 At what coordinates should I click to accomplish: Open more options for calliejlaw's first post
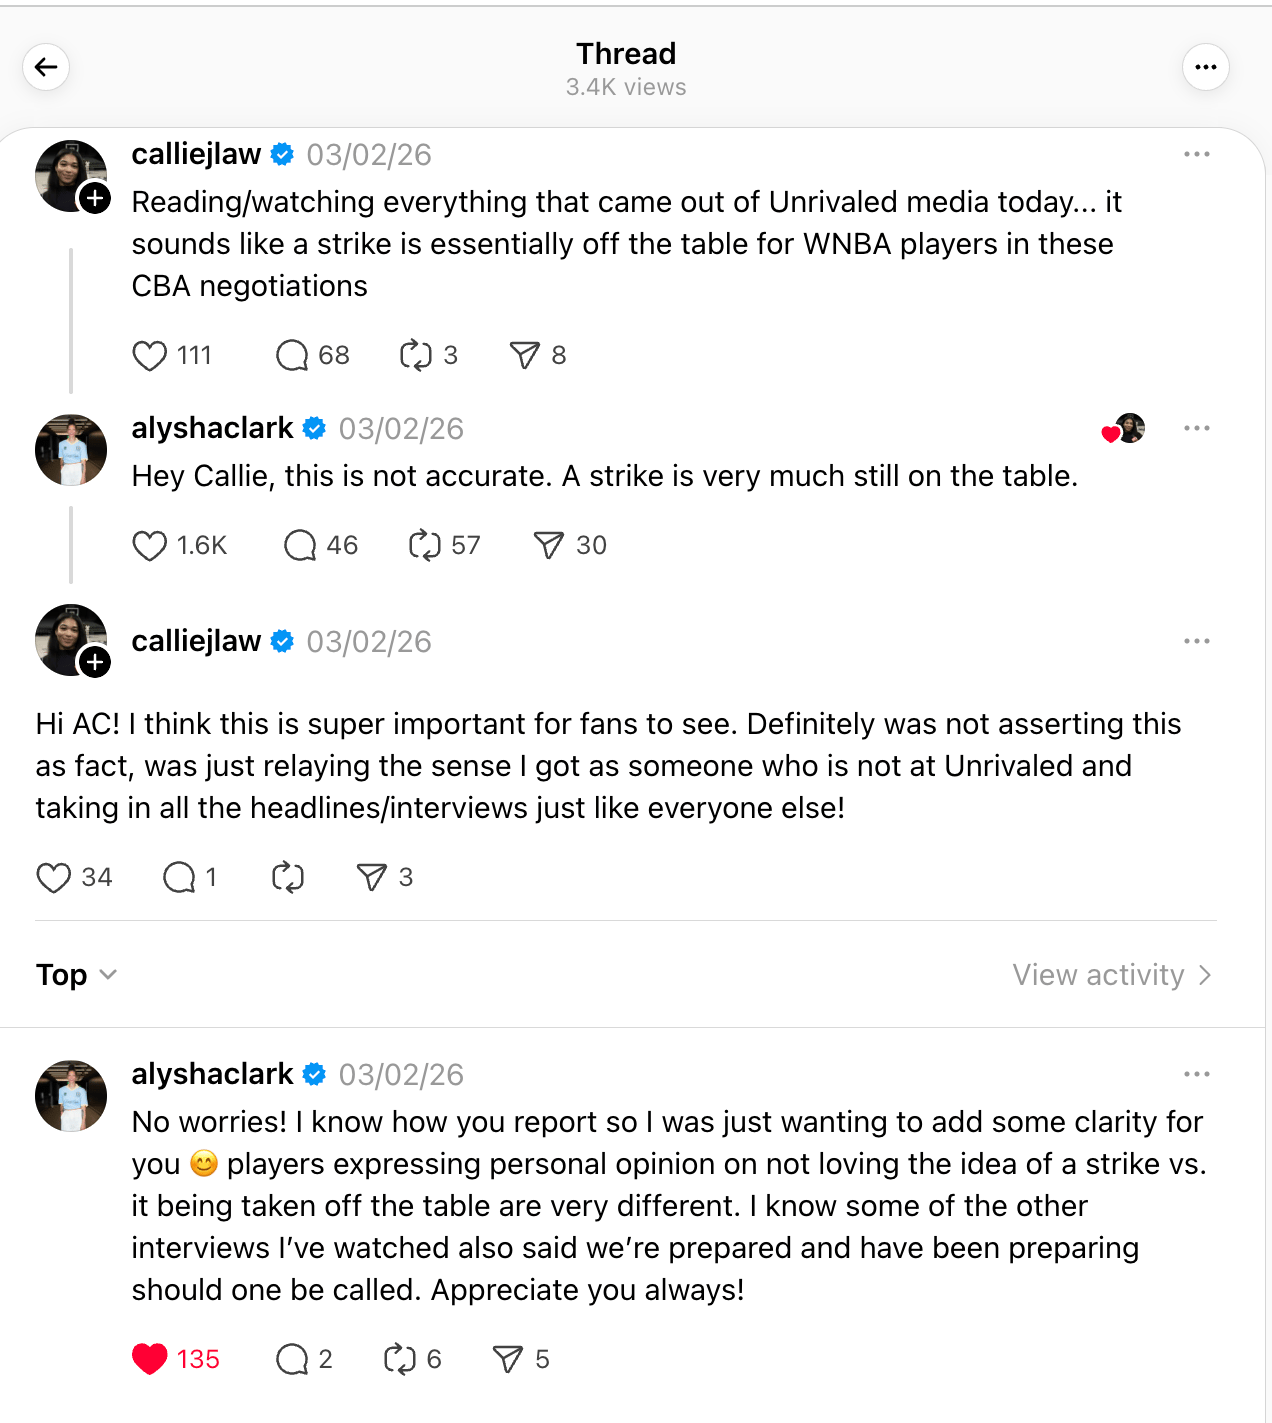(x=1196, y=155)
